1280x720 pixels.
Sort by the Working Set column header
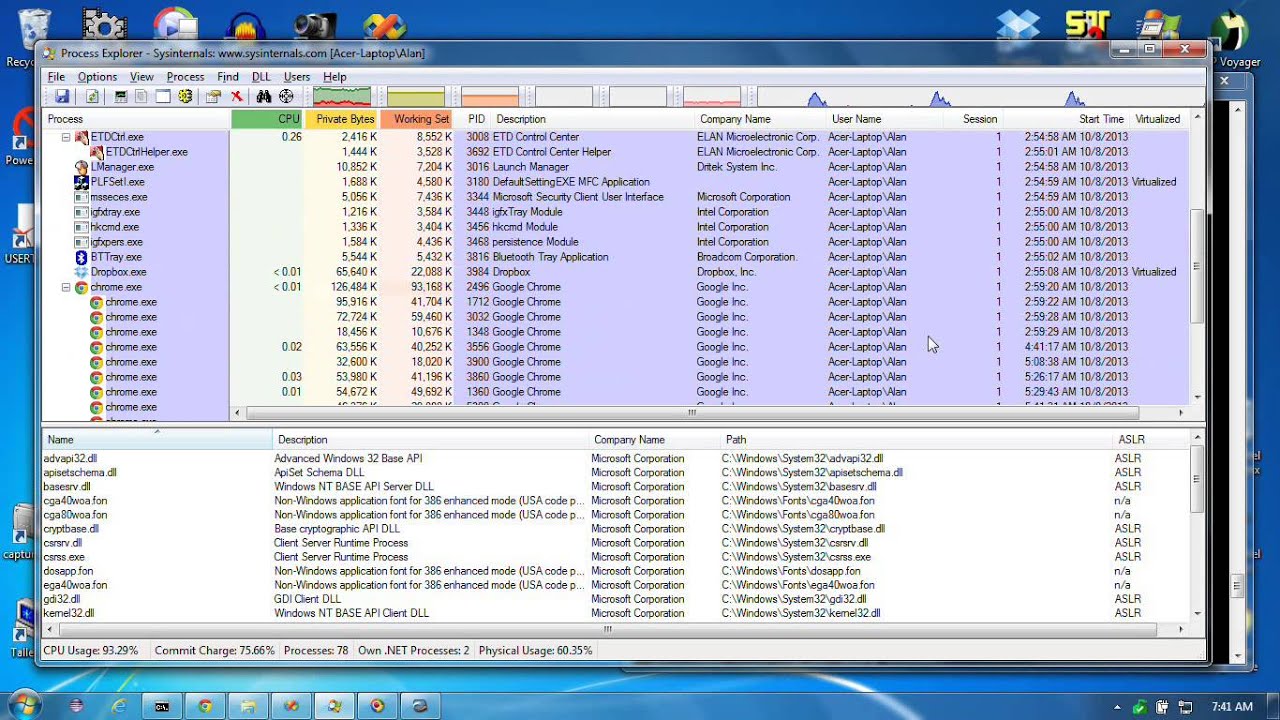(x=418, y=119)
